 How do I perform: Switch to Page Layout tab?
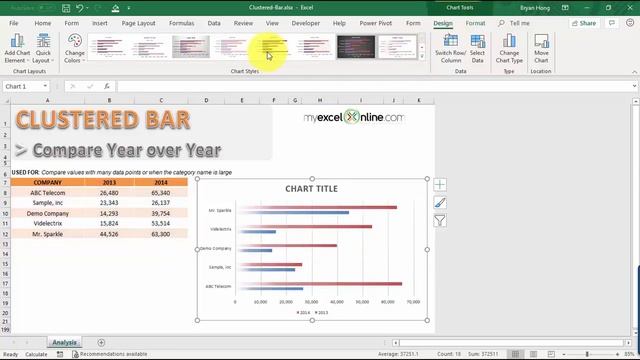coord(138,23)
